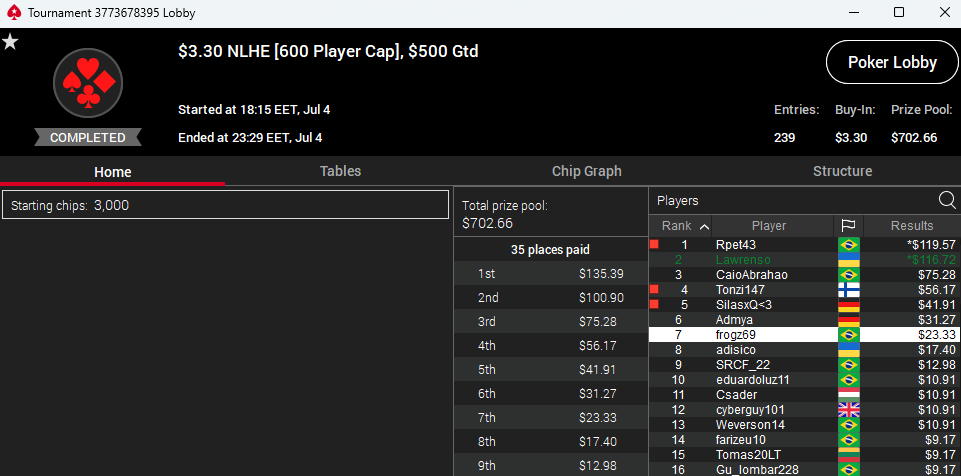Sort players by Rank column arrow

tap(705, 227)
